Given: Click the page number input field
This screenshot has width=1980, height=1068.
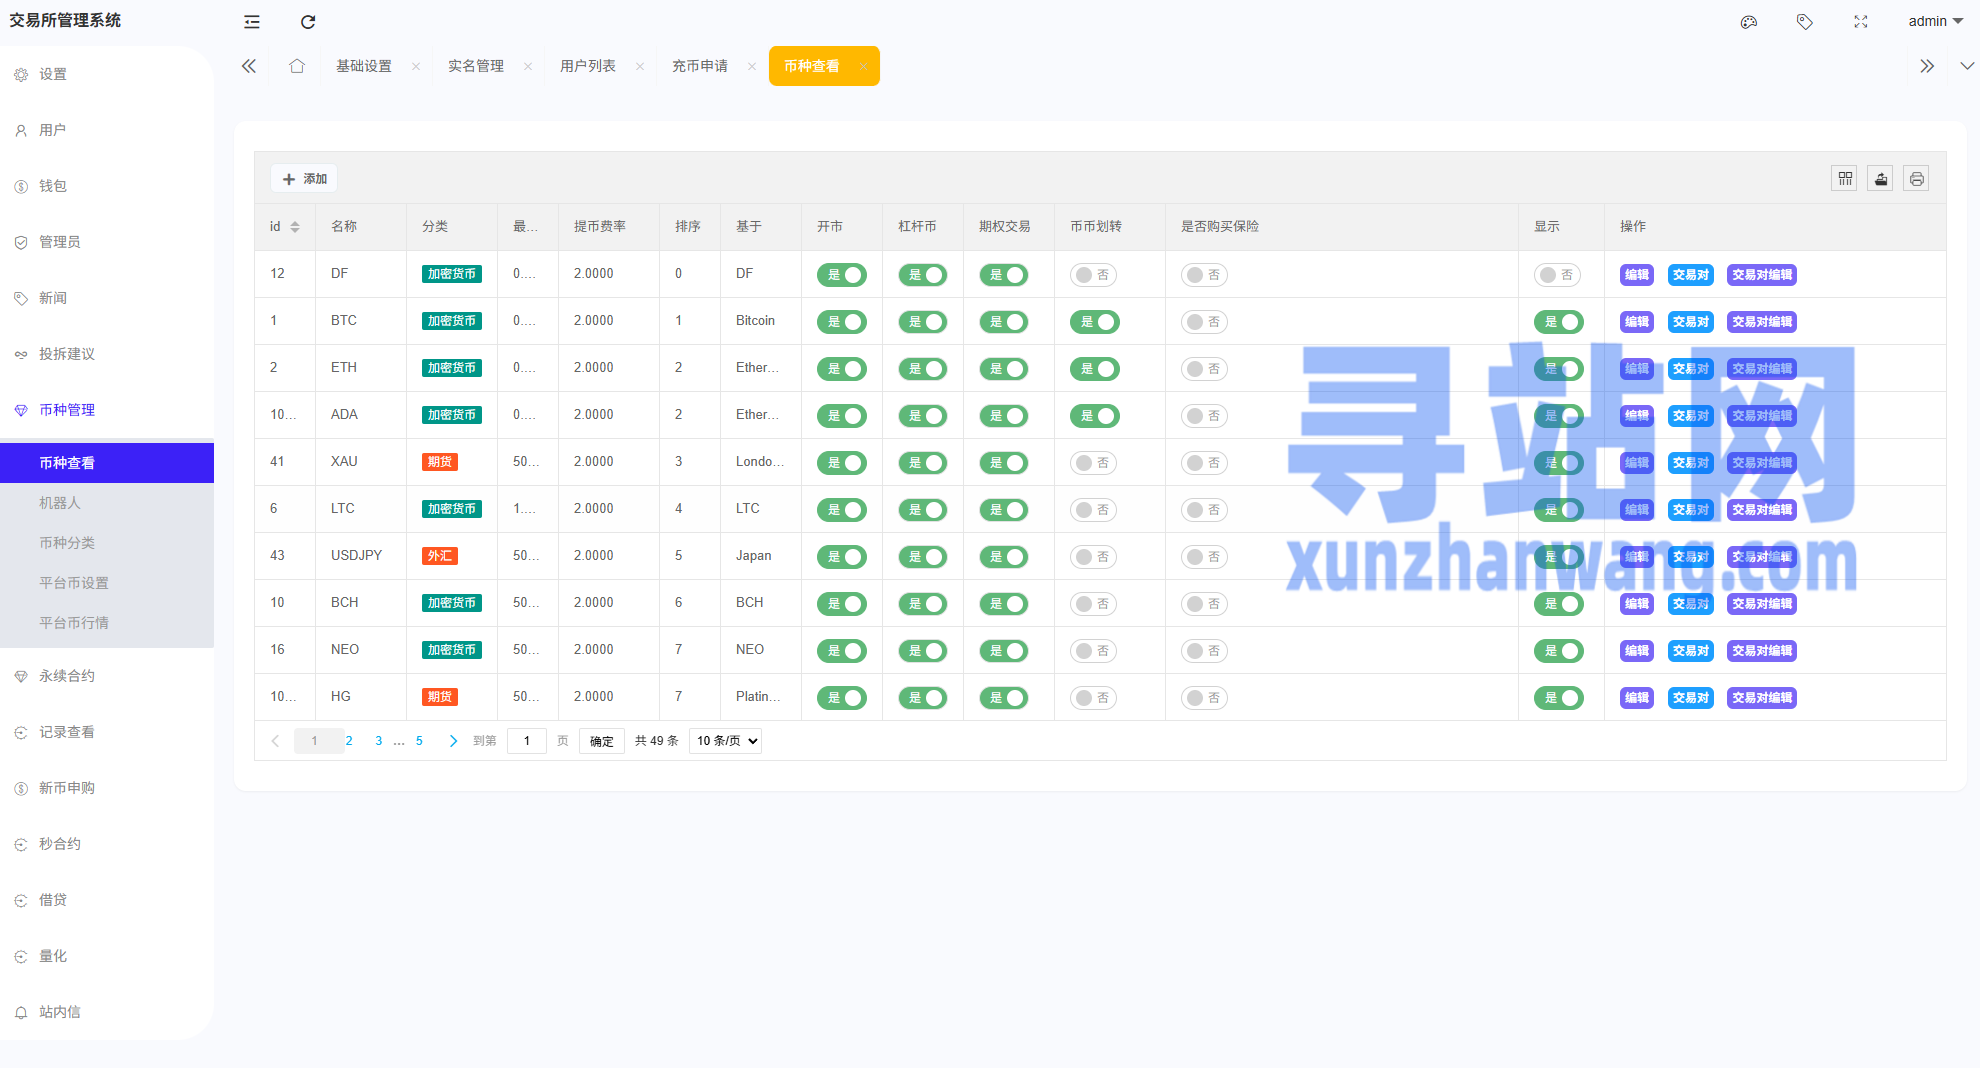Looking at the screenshot, I should (x=527, y=741).
